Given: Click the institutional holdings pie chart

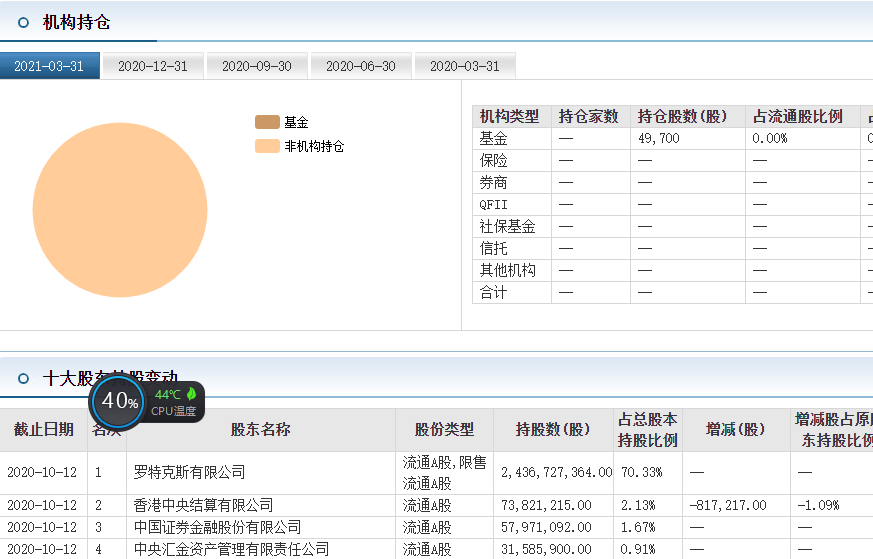Looking at the screenshot, I should click(120, 210).
